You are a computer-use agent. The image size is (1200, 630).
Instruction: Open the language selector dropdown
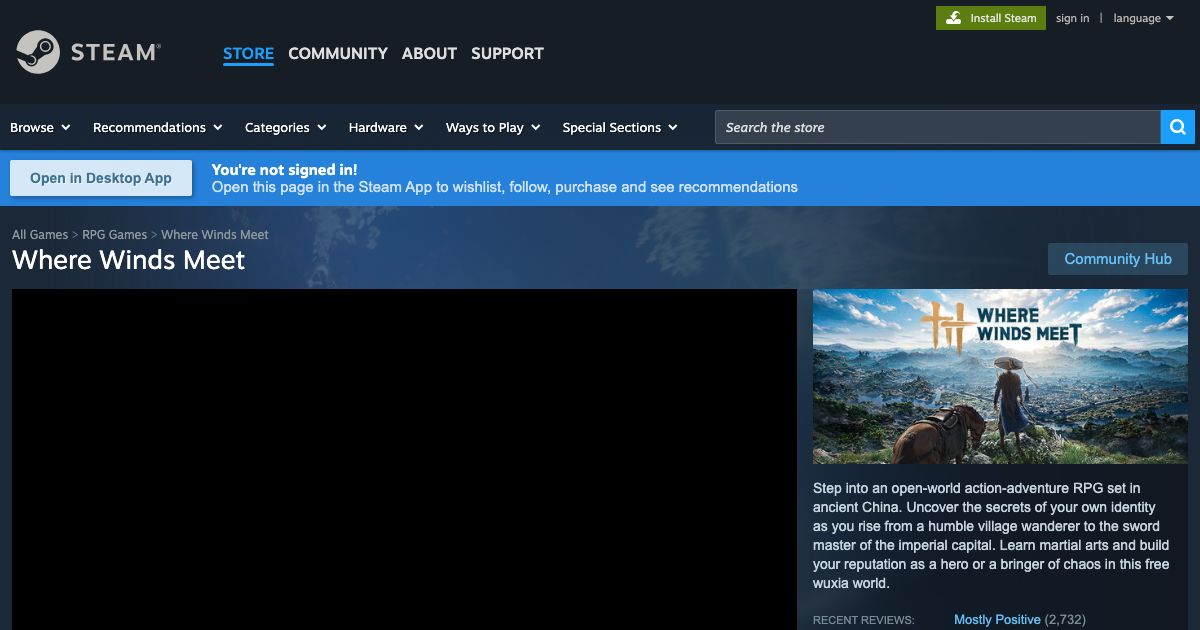(1143, 18)
